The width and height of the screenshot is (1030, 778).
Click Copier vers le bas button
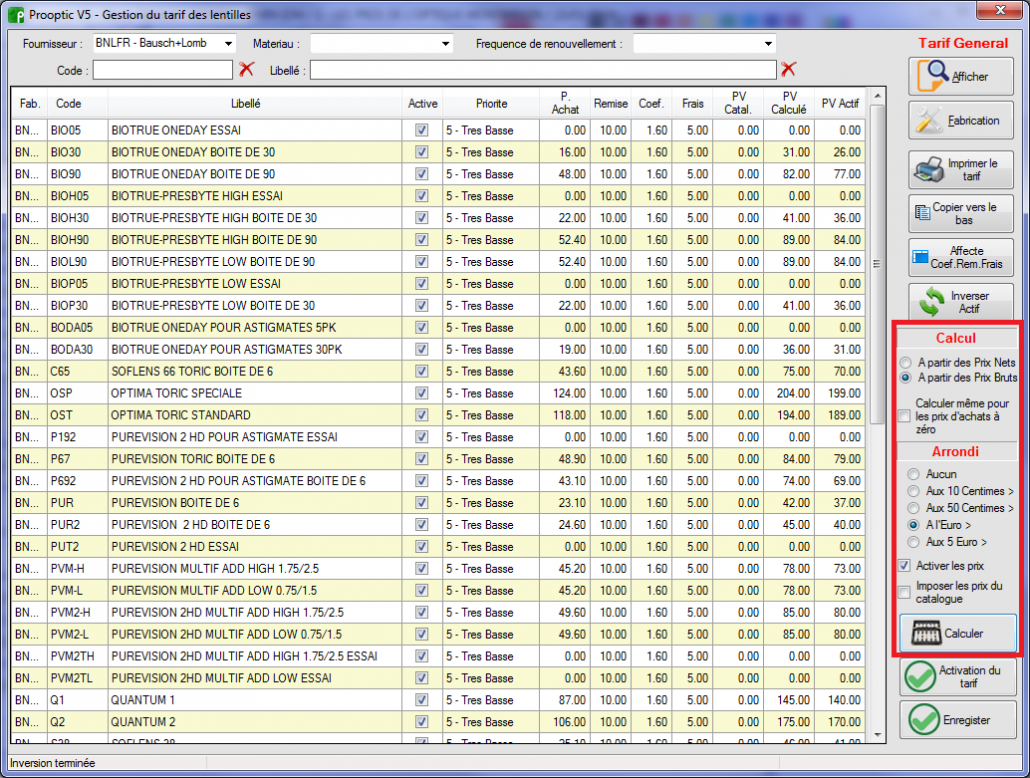pyautogui.click(x=961, y=213)
